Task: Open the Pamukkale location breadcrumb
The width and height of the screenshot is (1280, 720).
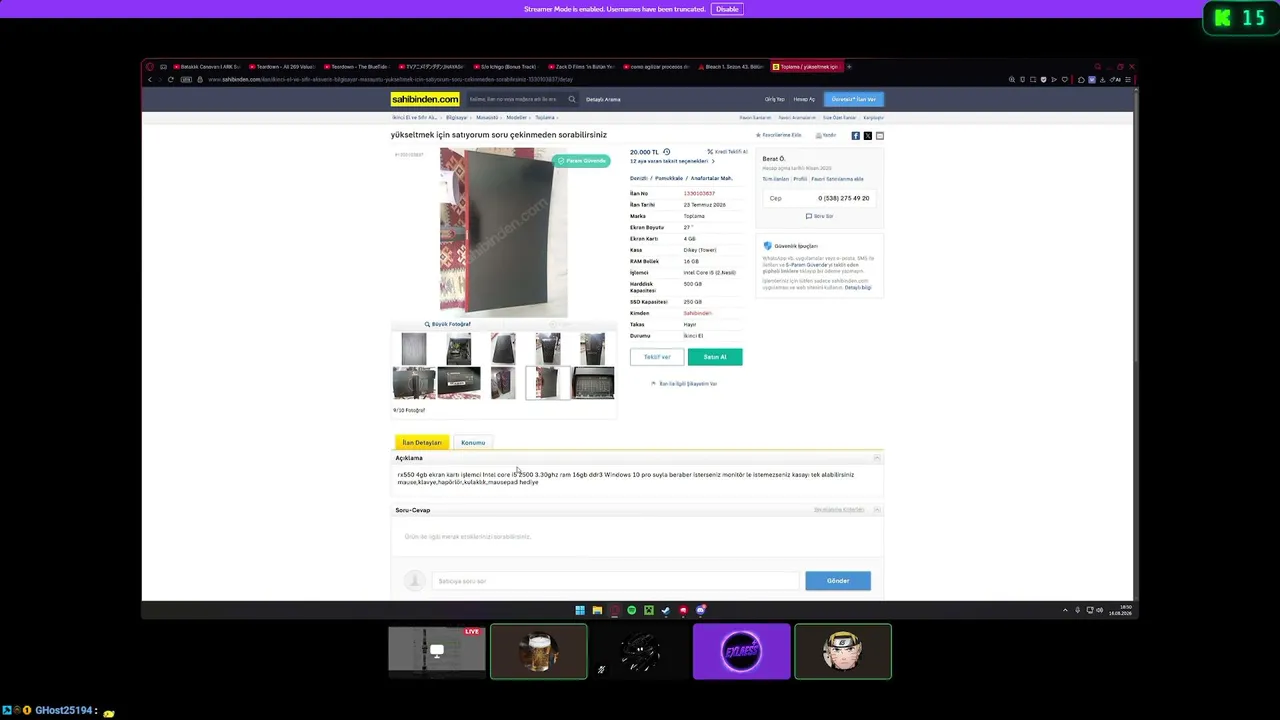Action: click(x=669, y=178)
